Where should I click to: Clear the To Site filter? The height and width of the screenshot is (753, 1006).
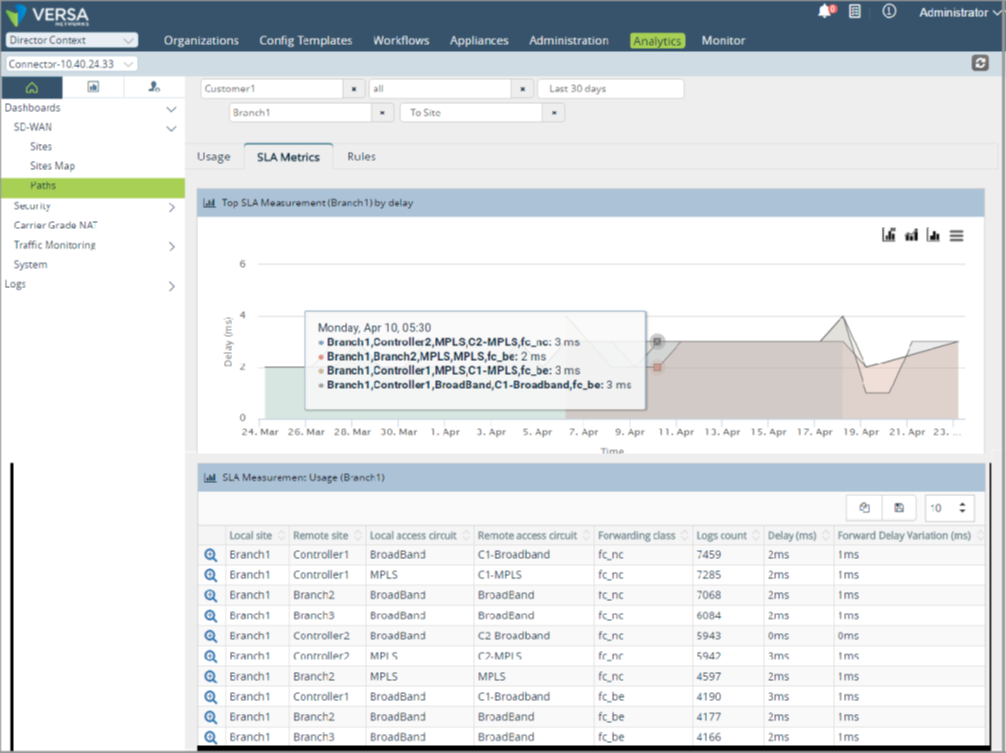(x=554, y=113)
